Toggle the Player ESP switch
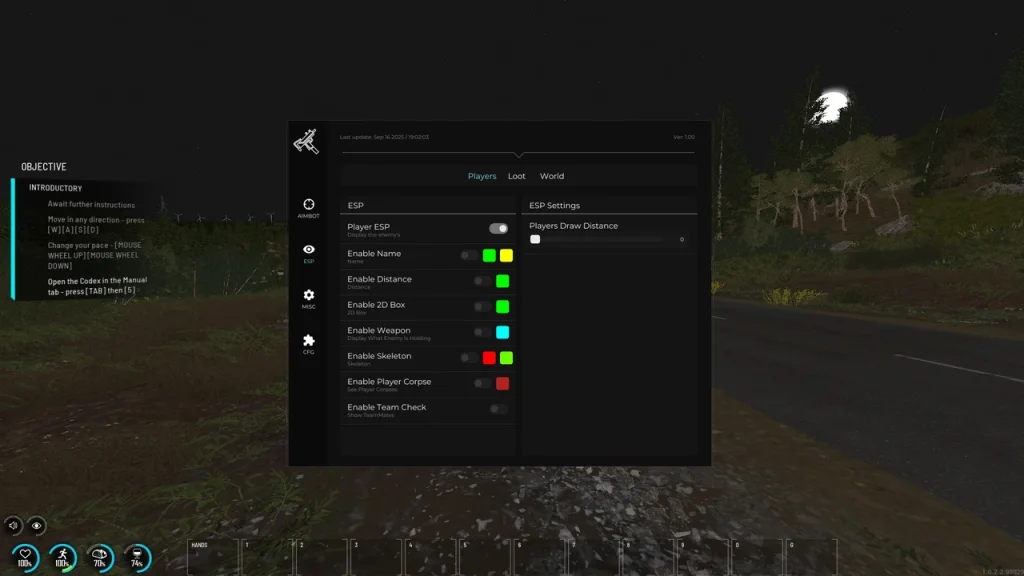Viewport: 1024px width, 576px height. click(x=498, y=229)
